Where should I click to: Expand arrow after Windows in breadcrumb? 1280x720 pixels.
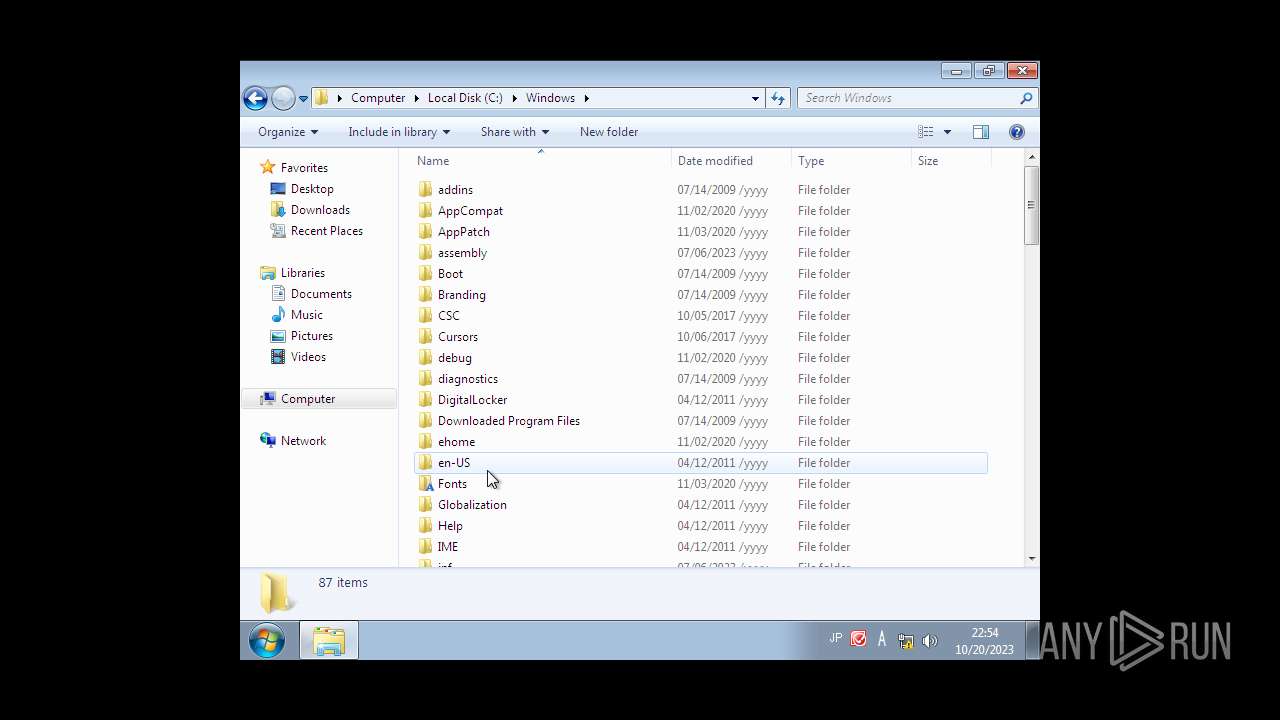pyautogui.click(x=587, y=98)
